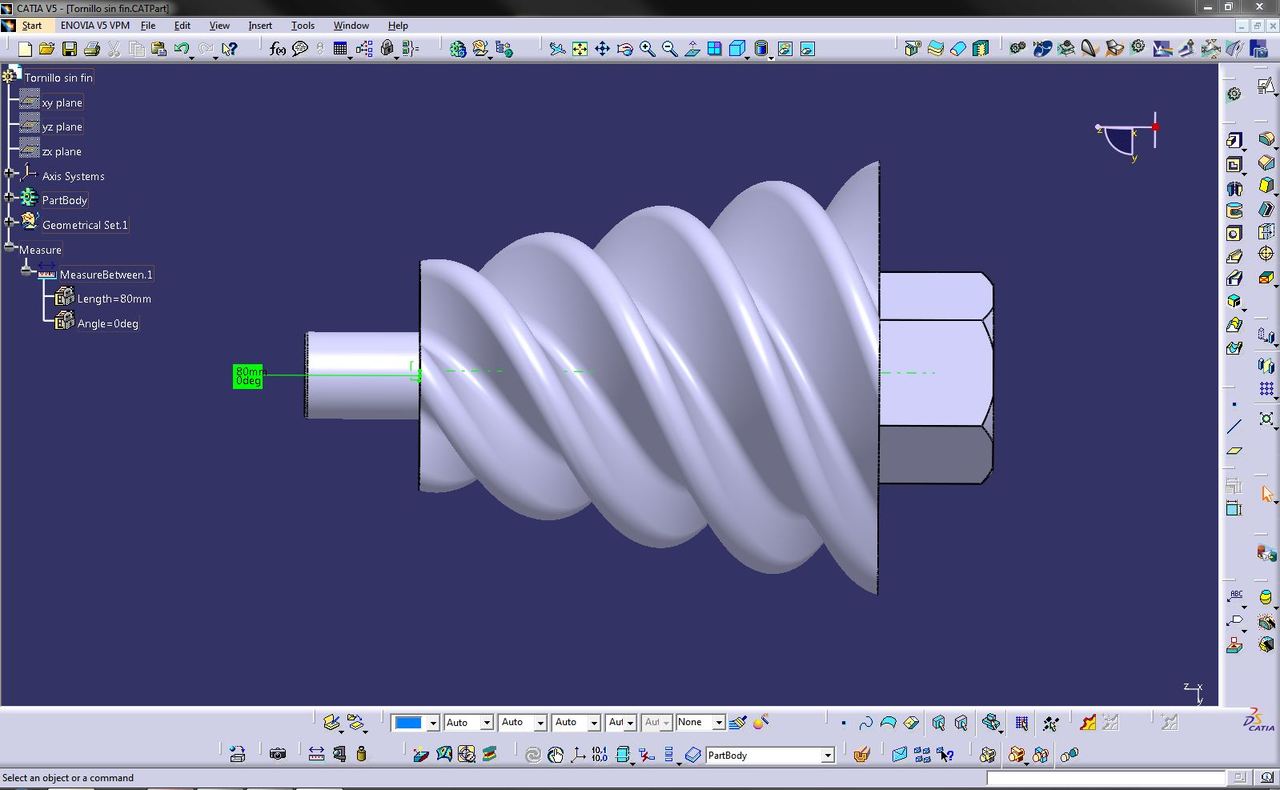Select Angle=0deg in the tree
The image size is (1280, 790).
tap(108, 323)
